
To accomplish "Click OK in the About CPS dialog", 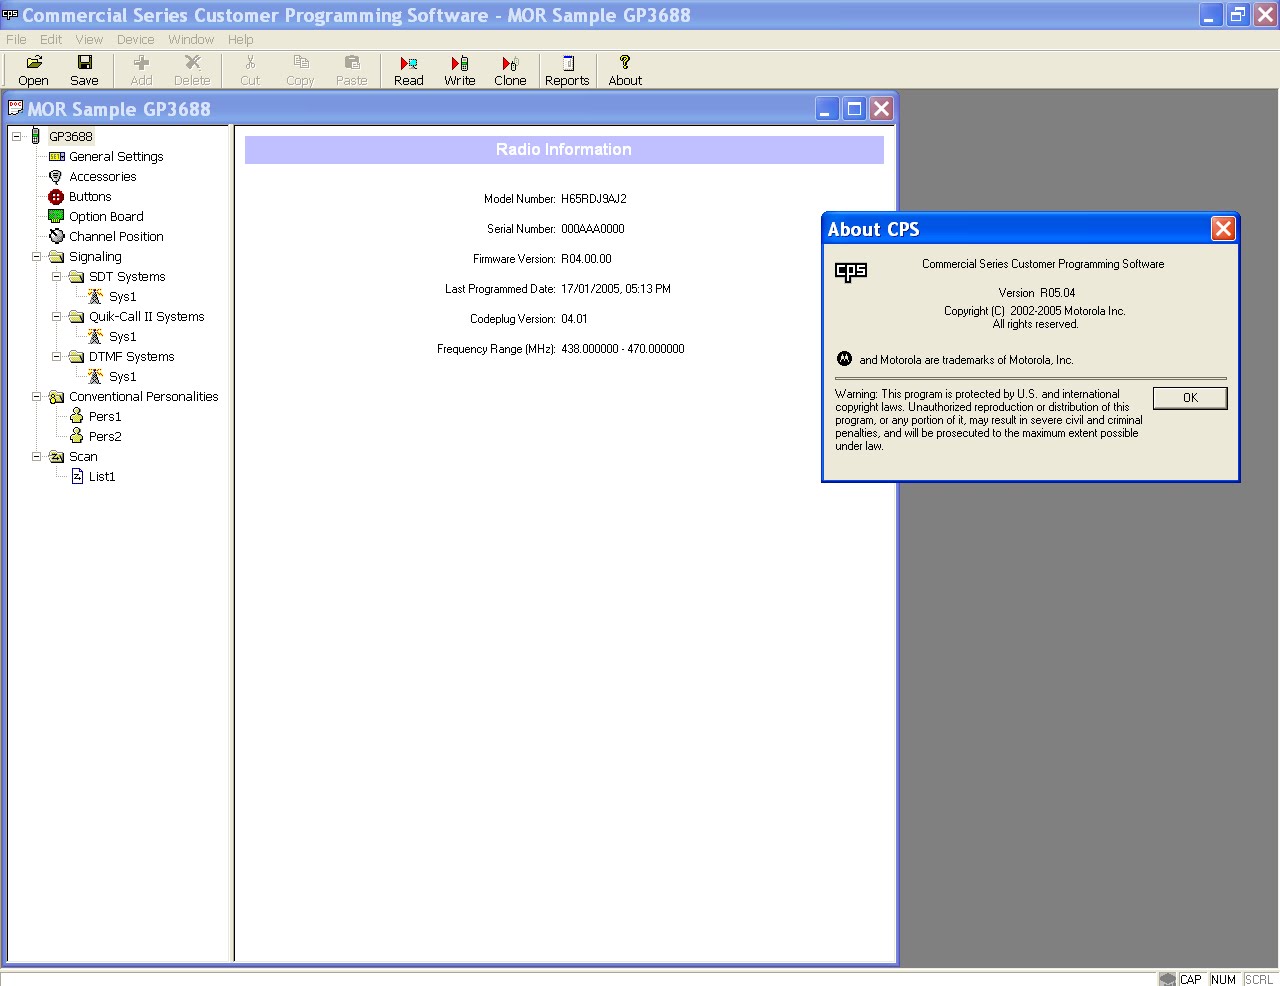I will click(1189, 397).
